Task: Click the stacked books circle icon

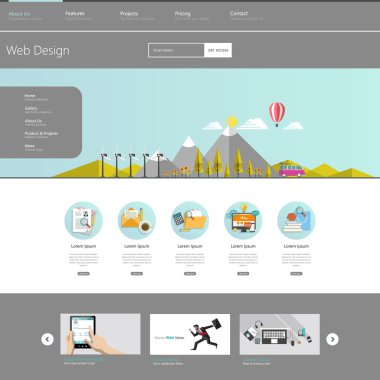Action: point(296,220)
